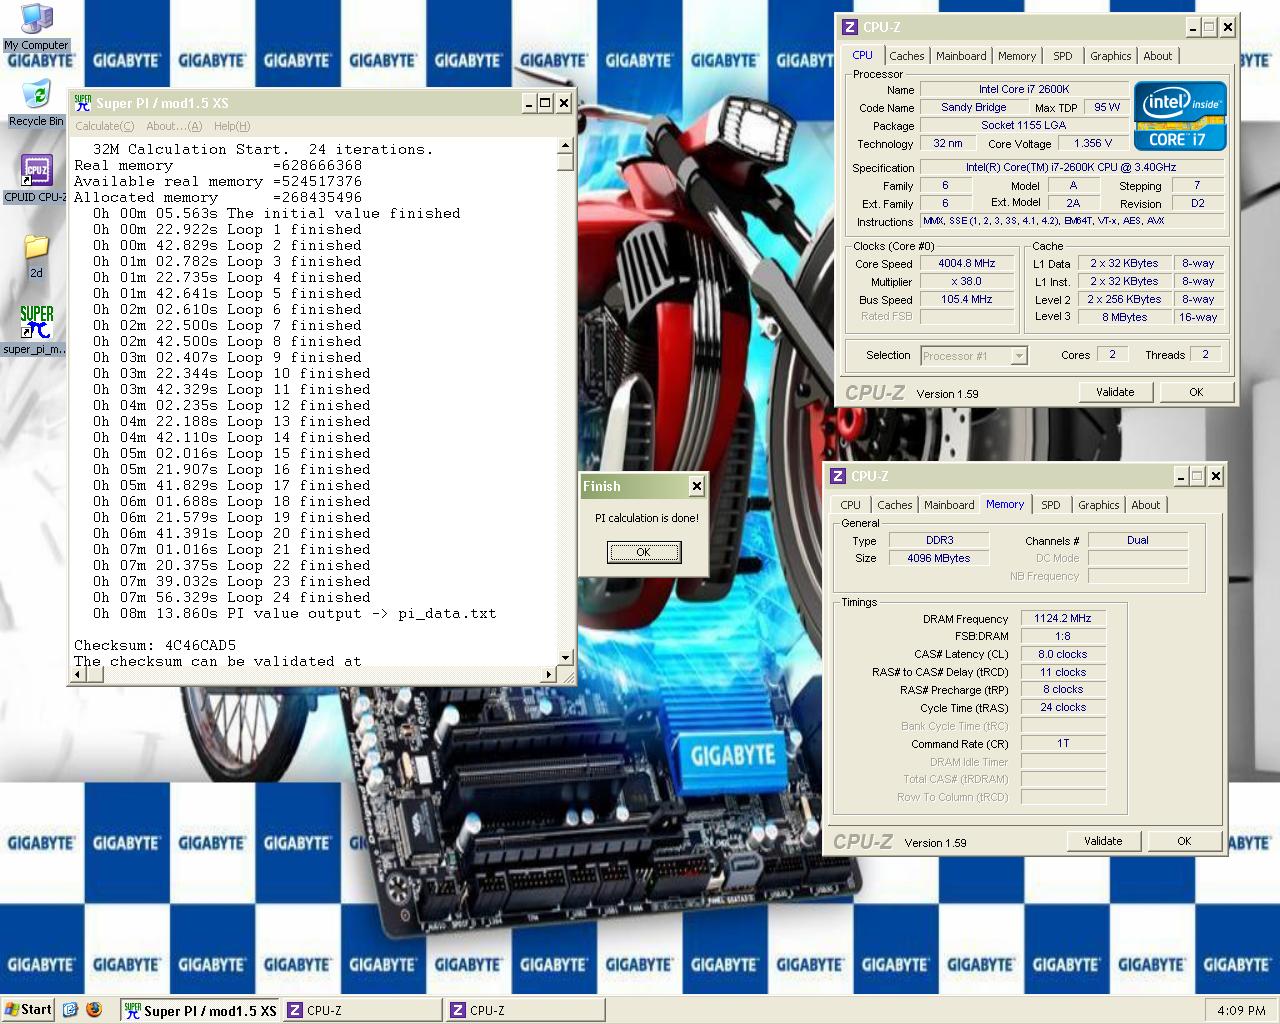Switch to Super PI taskbar button
The height and width of the screenshot is (1024, 1280).
point(200,1011)
